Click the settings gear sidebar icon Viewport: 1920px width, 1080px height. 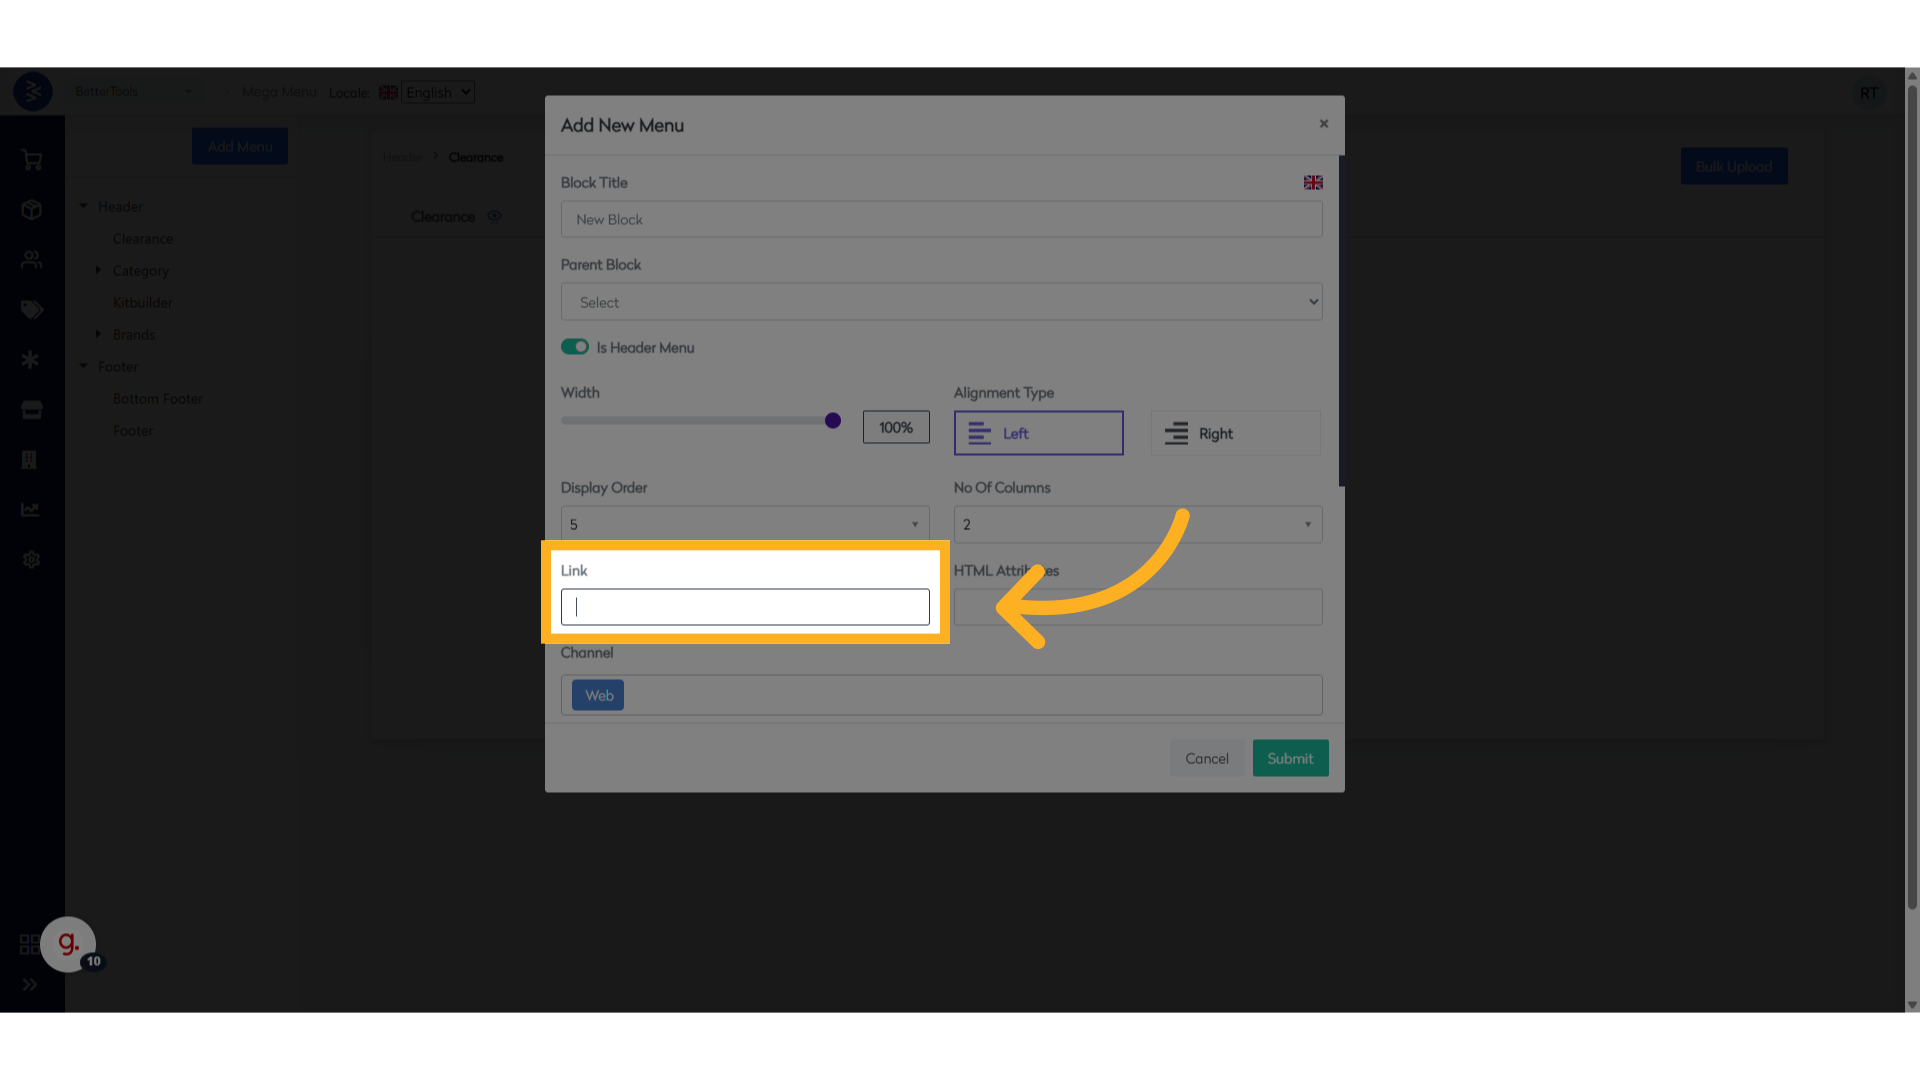click(31, 560)
